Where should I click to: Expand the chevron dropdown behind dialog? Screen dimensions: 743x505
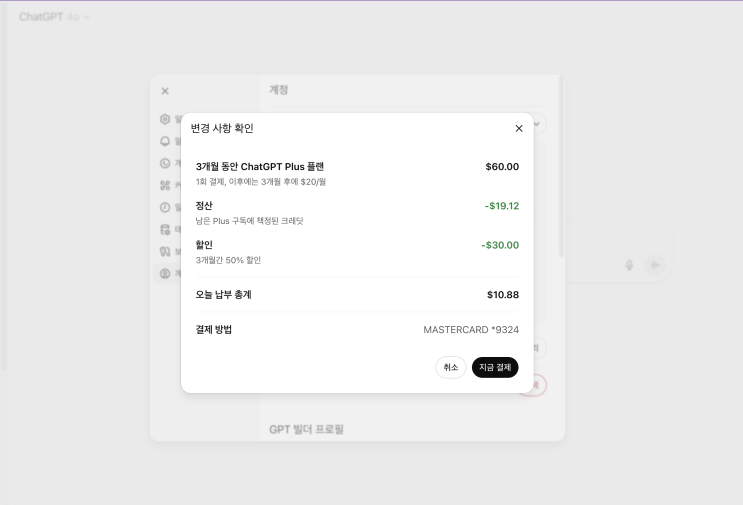(x=537, y=124)
